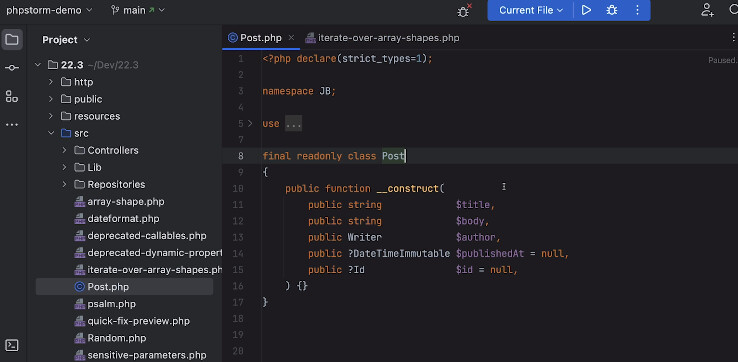Click the Writer type hint
This screenshot has height=362, width=738.
(365, 237)
